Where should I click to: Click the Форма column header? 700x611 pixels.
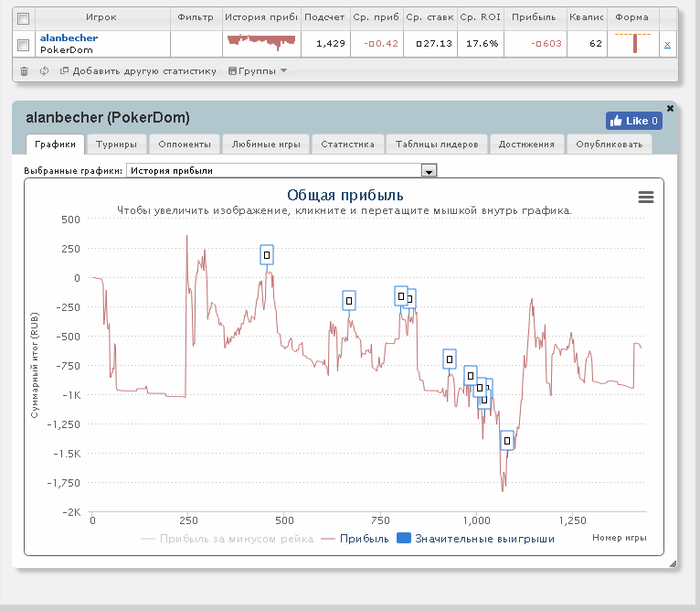[632, 17]
